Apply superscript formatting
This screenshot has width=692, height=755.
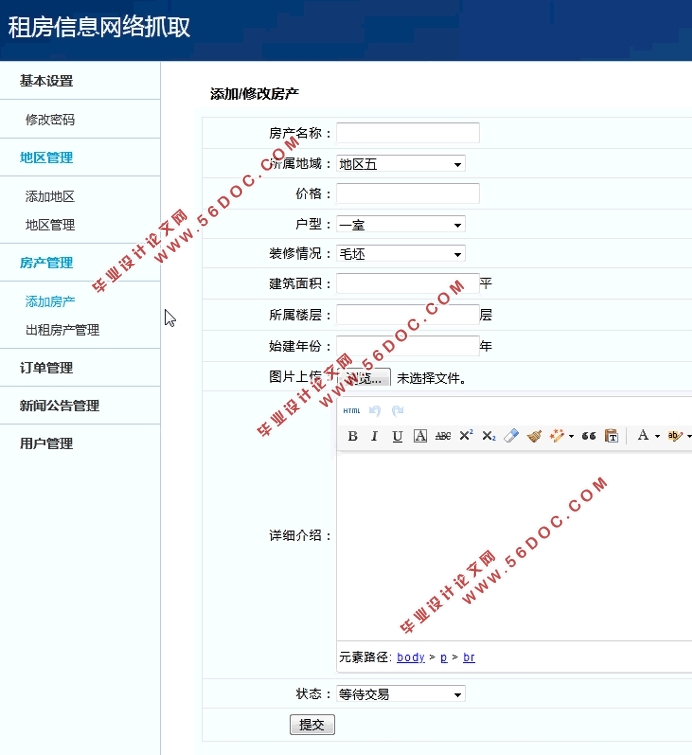[466, 436]
